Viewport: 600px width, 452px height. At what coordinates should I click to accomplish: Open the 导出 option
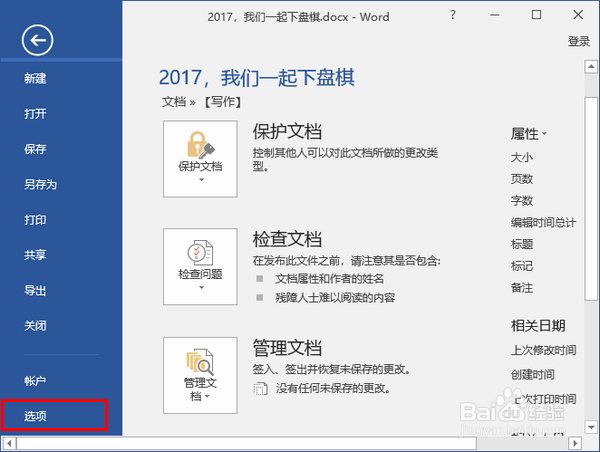35,290
